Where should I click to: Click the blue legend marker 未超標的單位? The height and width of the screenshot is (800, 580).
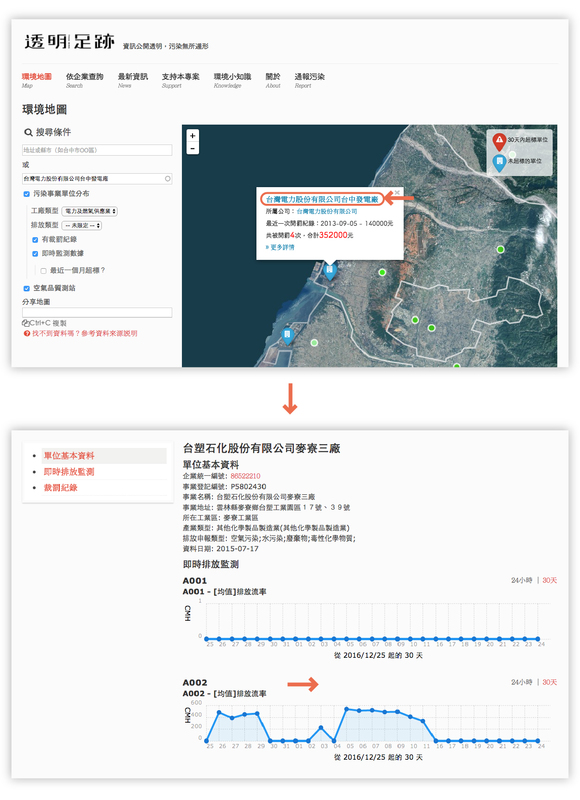(x=499, y=162)
